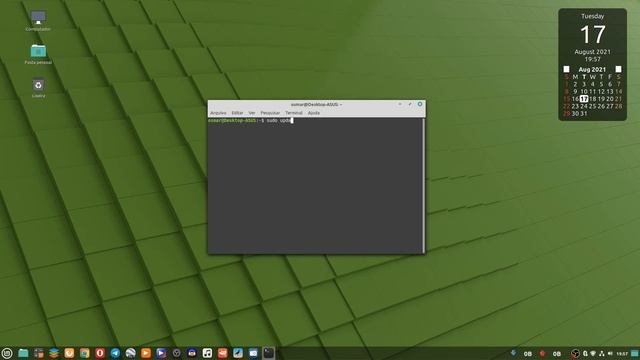Viewport: 640px width, 360px height.
Task: Open the volume control in the system tray
Action: pyautogui.click(x=610, y=353)
